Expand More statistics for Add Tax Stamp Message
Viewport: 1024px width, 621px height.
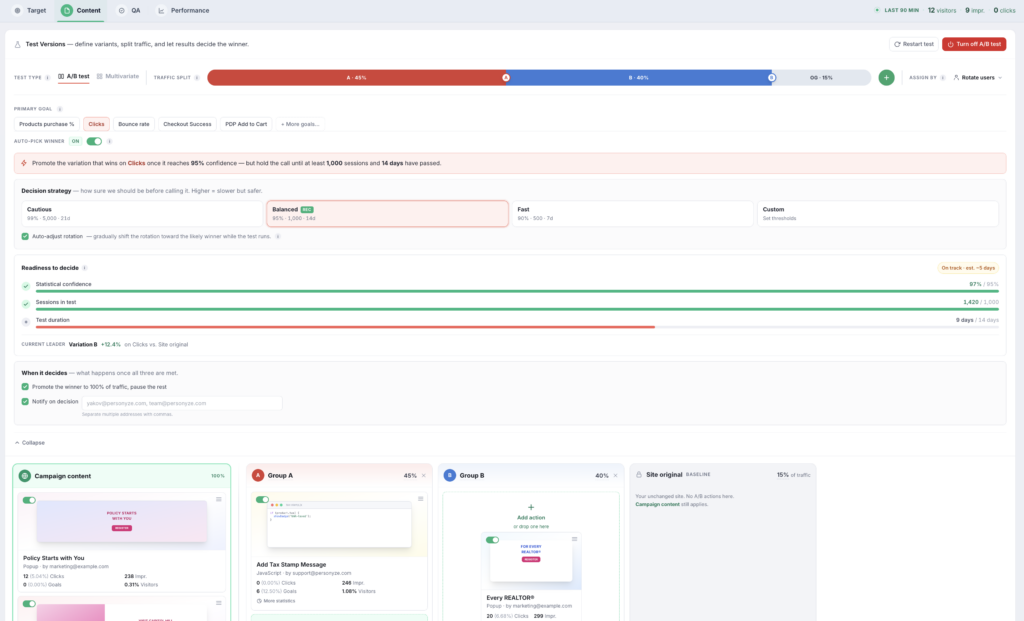[x=276, y=601]
